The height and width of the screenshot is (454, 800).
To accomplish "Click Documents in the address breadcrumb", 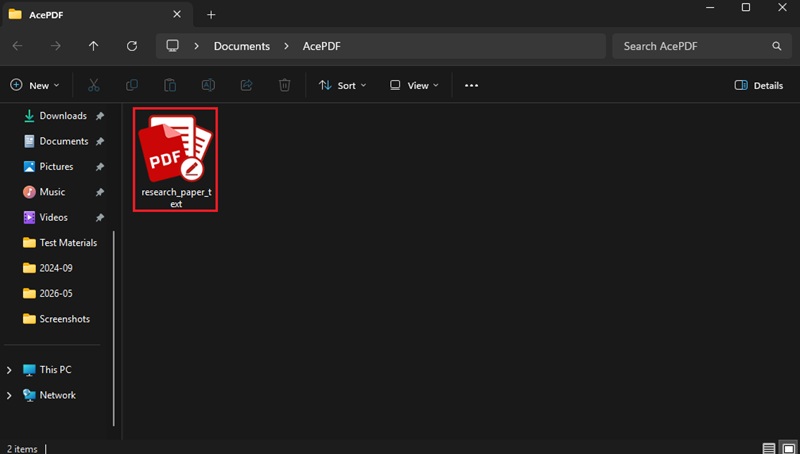I will [x=242, y=46].
